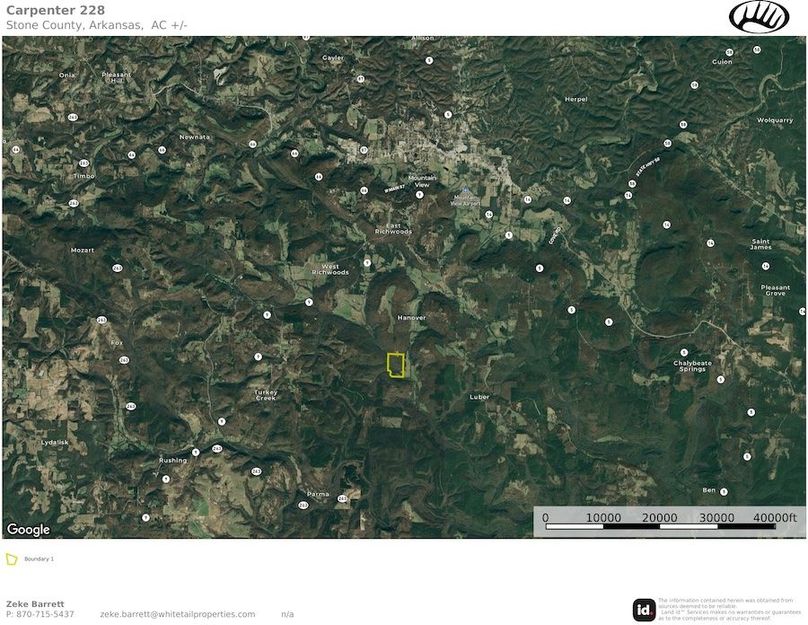Click the Turkey Creek place label
The width and height of the screenshot is (808, 625).
pos(266,395)
